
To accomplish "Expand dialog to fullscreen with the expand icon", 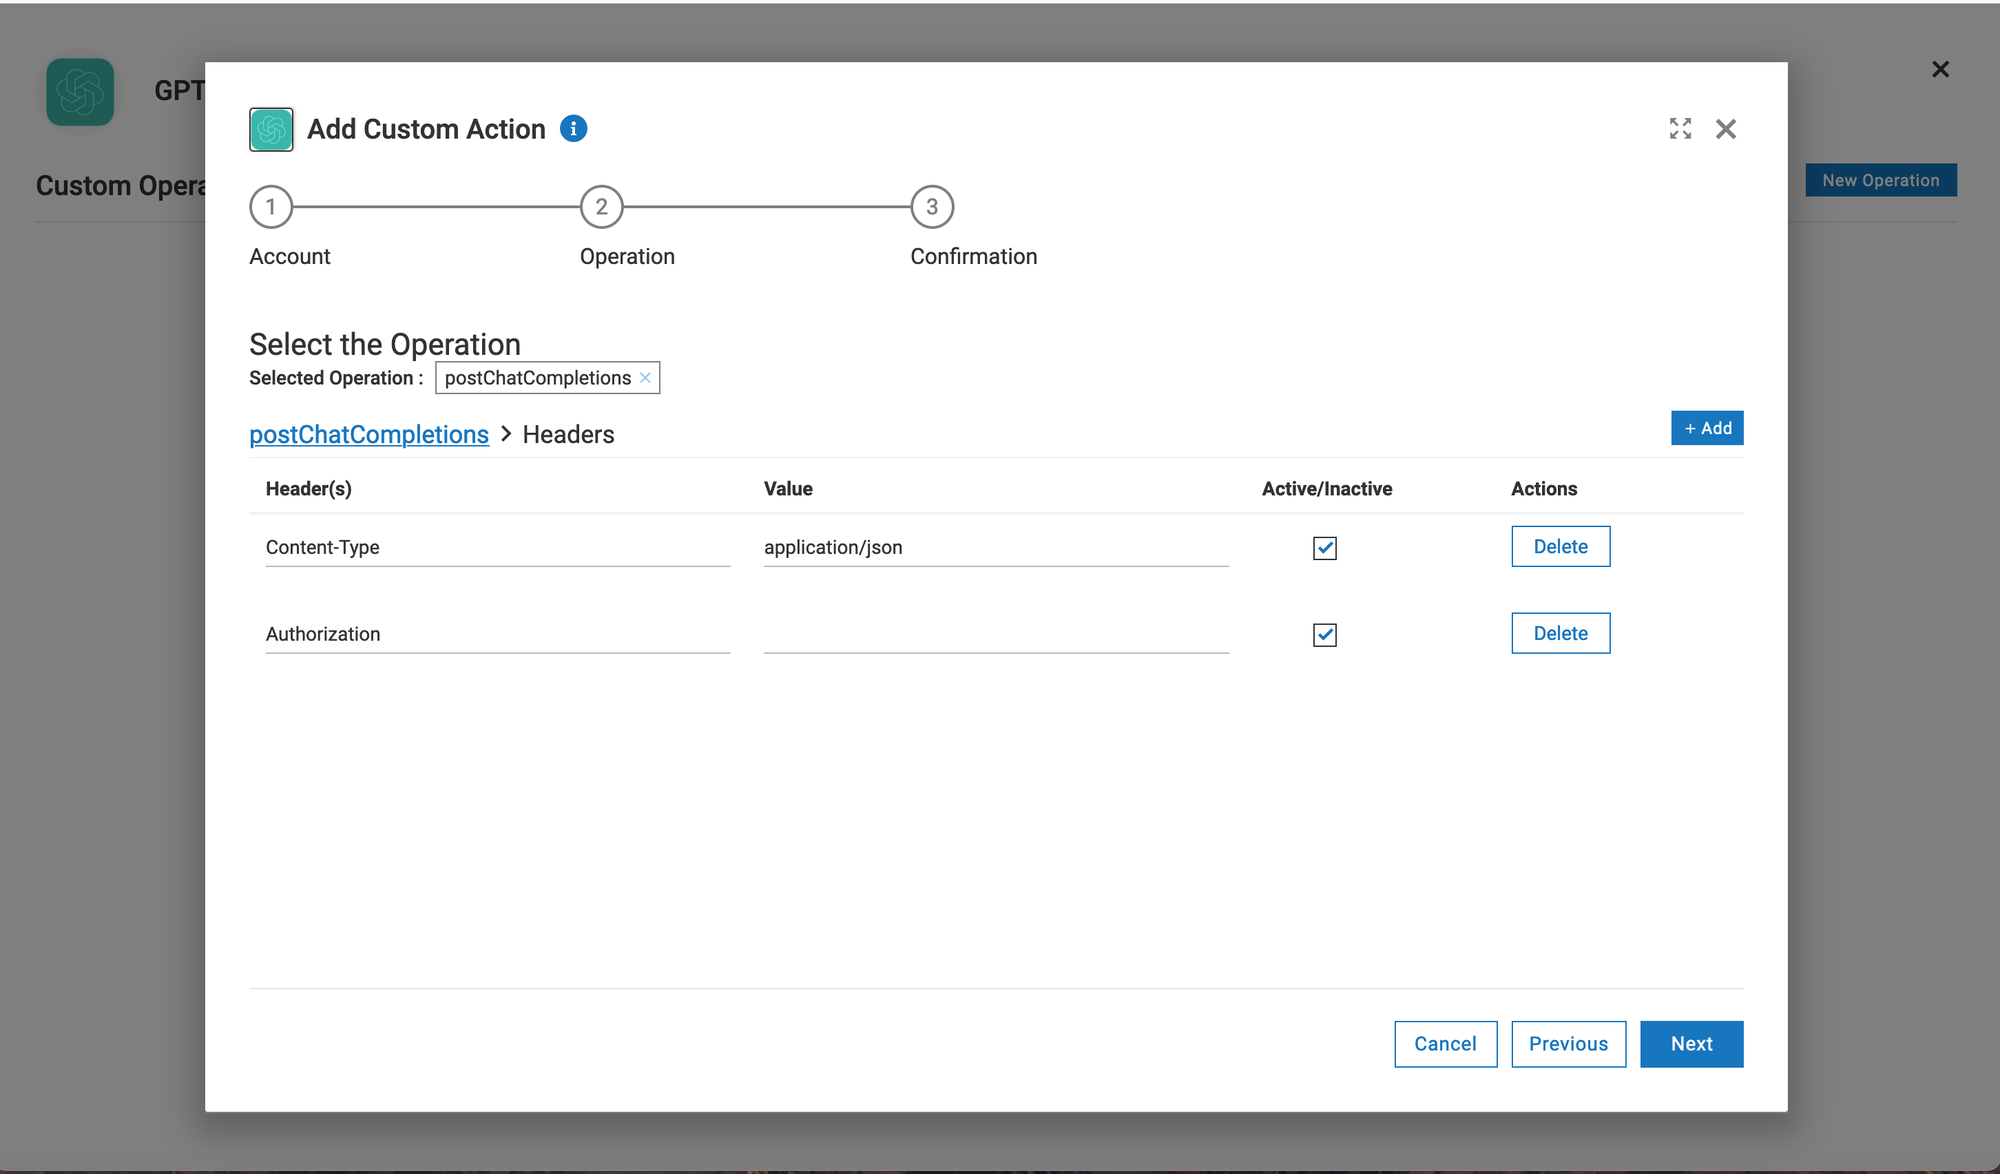I will click(1680, 129).
